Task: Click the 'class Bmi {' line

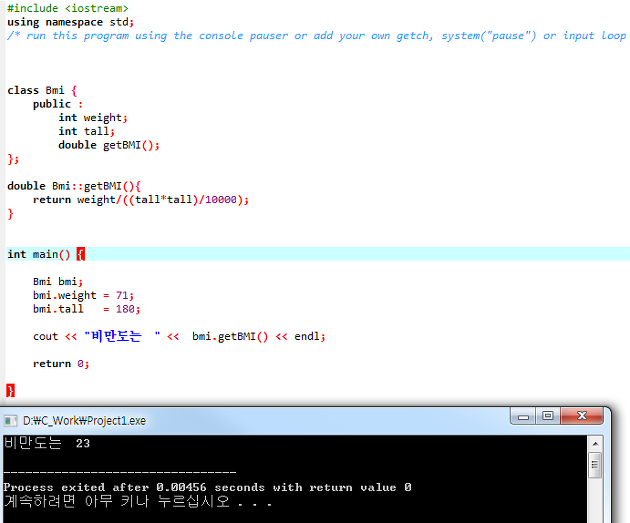Action: coord(42,90)
